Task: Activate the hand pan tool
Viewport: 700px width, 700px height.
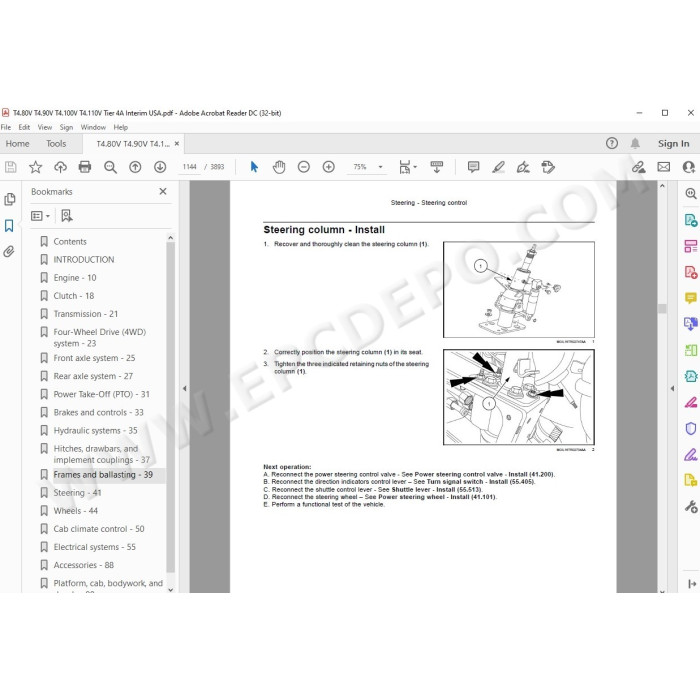Action: (x=279, y=167)
